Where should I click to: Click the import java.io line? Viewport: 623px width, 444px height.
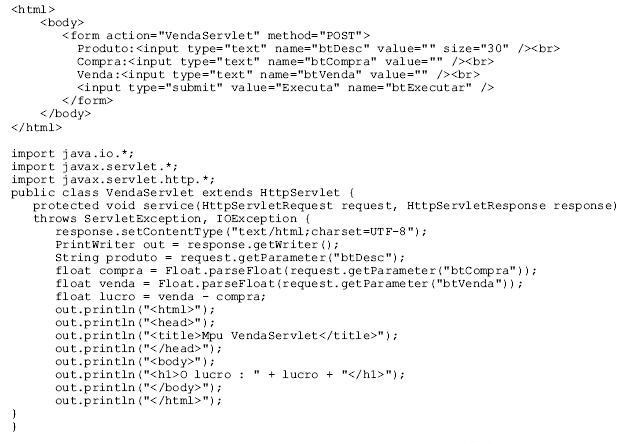coord(73,153)
